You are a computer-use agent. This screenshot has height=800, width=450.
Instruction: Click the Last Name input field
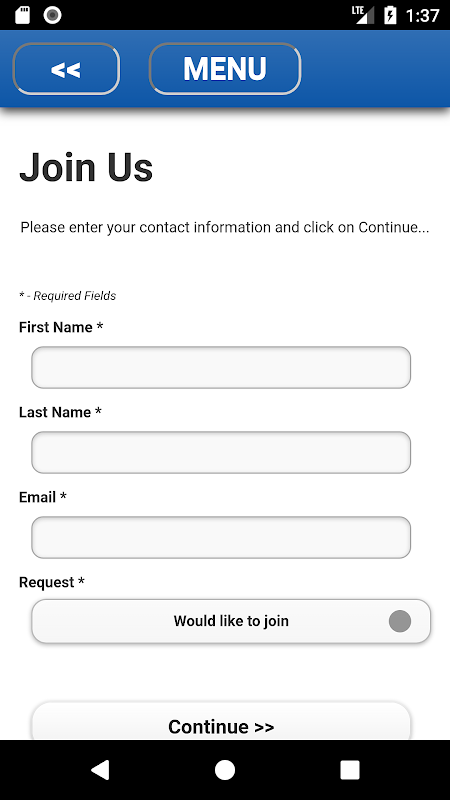(x=221, y=453)
